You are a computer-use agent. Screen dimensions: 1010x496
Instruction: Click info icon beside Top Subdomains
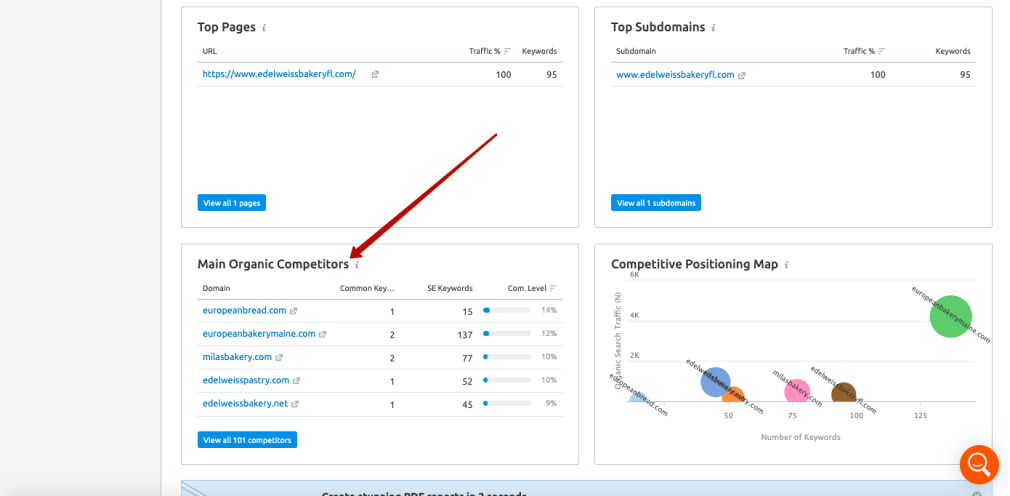tap(713, 28)
